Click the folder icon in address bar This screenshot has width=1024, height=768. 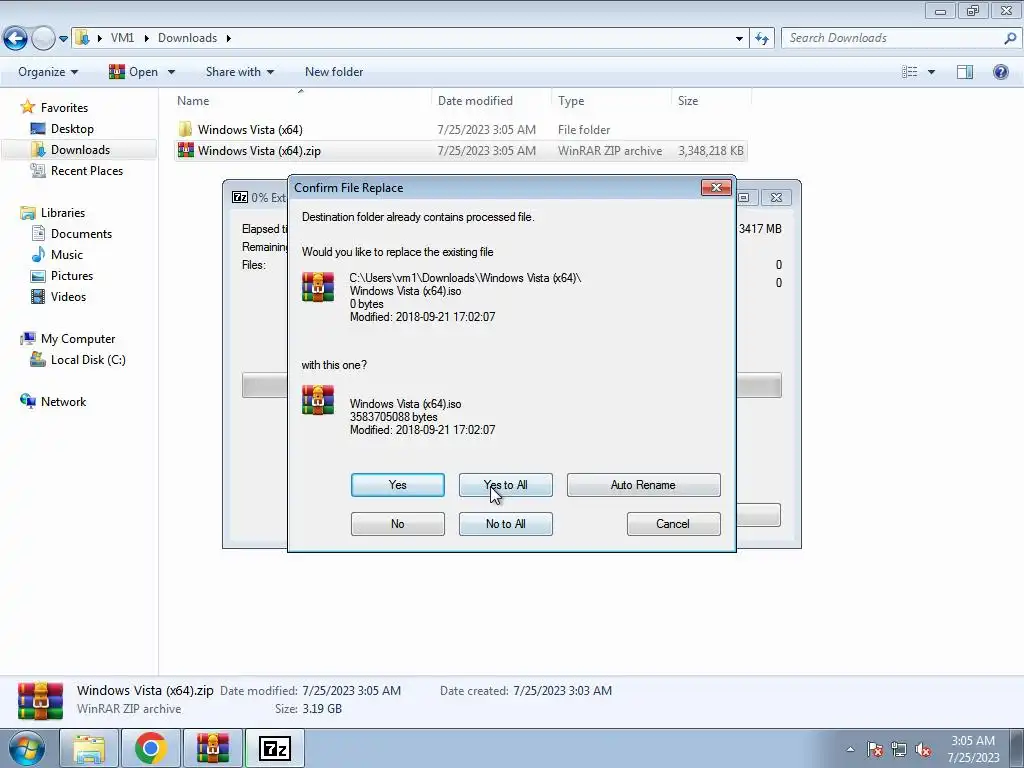click(x=82, y=38)
